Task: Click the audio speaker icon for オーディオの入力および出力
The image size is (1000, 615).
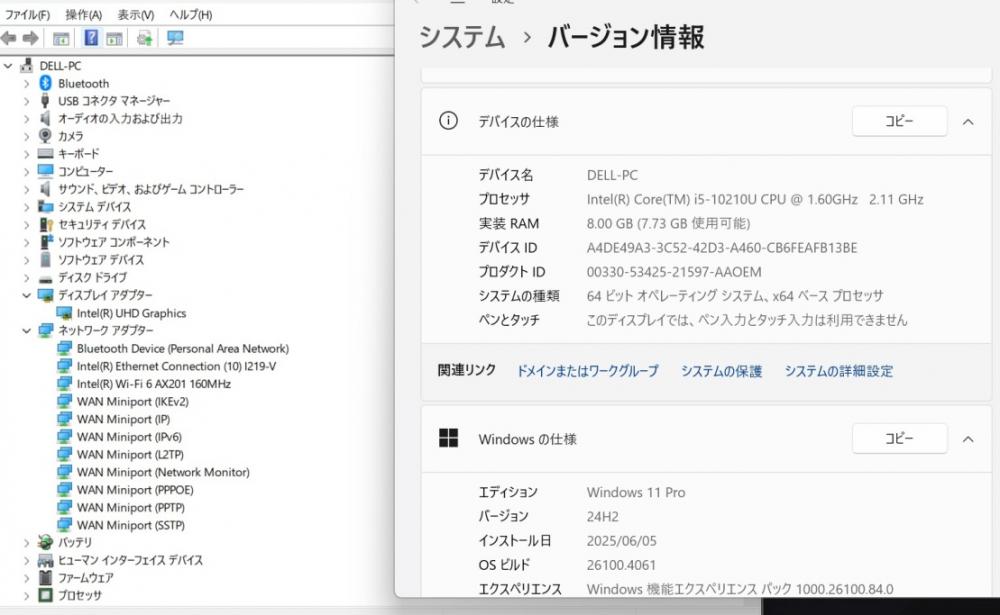Action: pyautogui.click(x=45, y=119)
